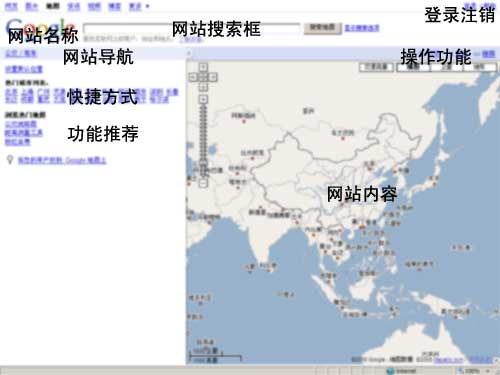Expand the More dropdown in top navigation
The width and height of the screenshot is (500, 375).
138,6
